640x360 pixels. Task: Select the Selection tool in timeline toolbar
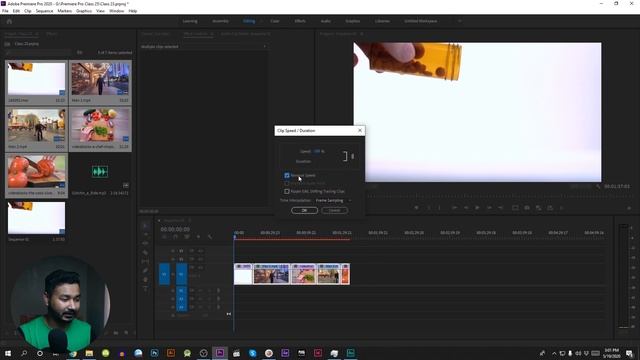pos(145,225)
